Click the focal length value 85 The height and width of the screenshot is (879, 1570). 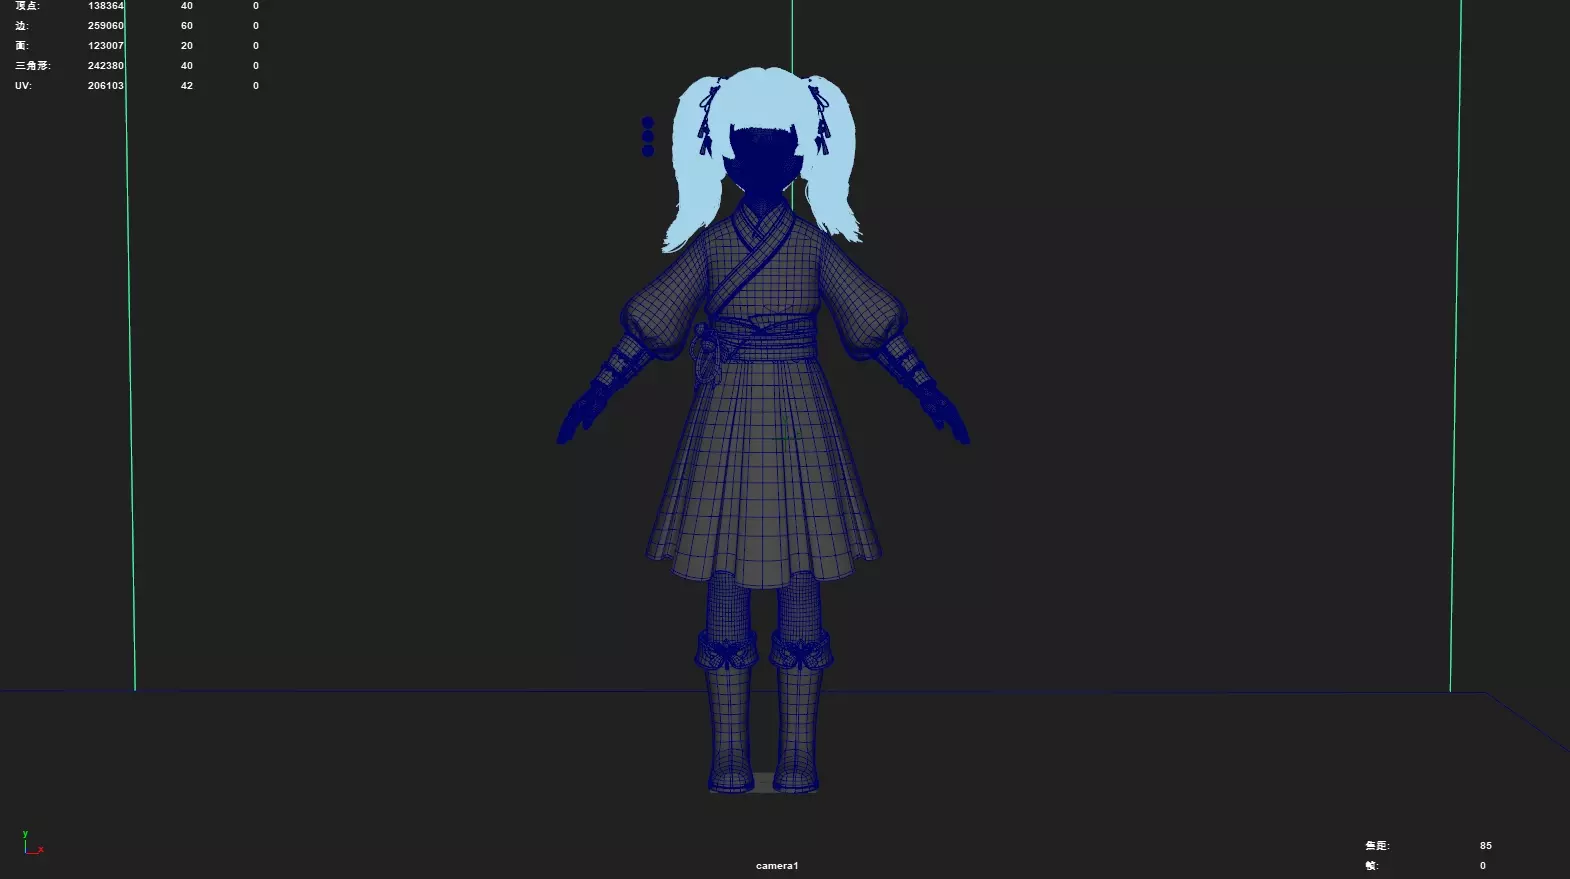coord(1486,846)
